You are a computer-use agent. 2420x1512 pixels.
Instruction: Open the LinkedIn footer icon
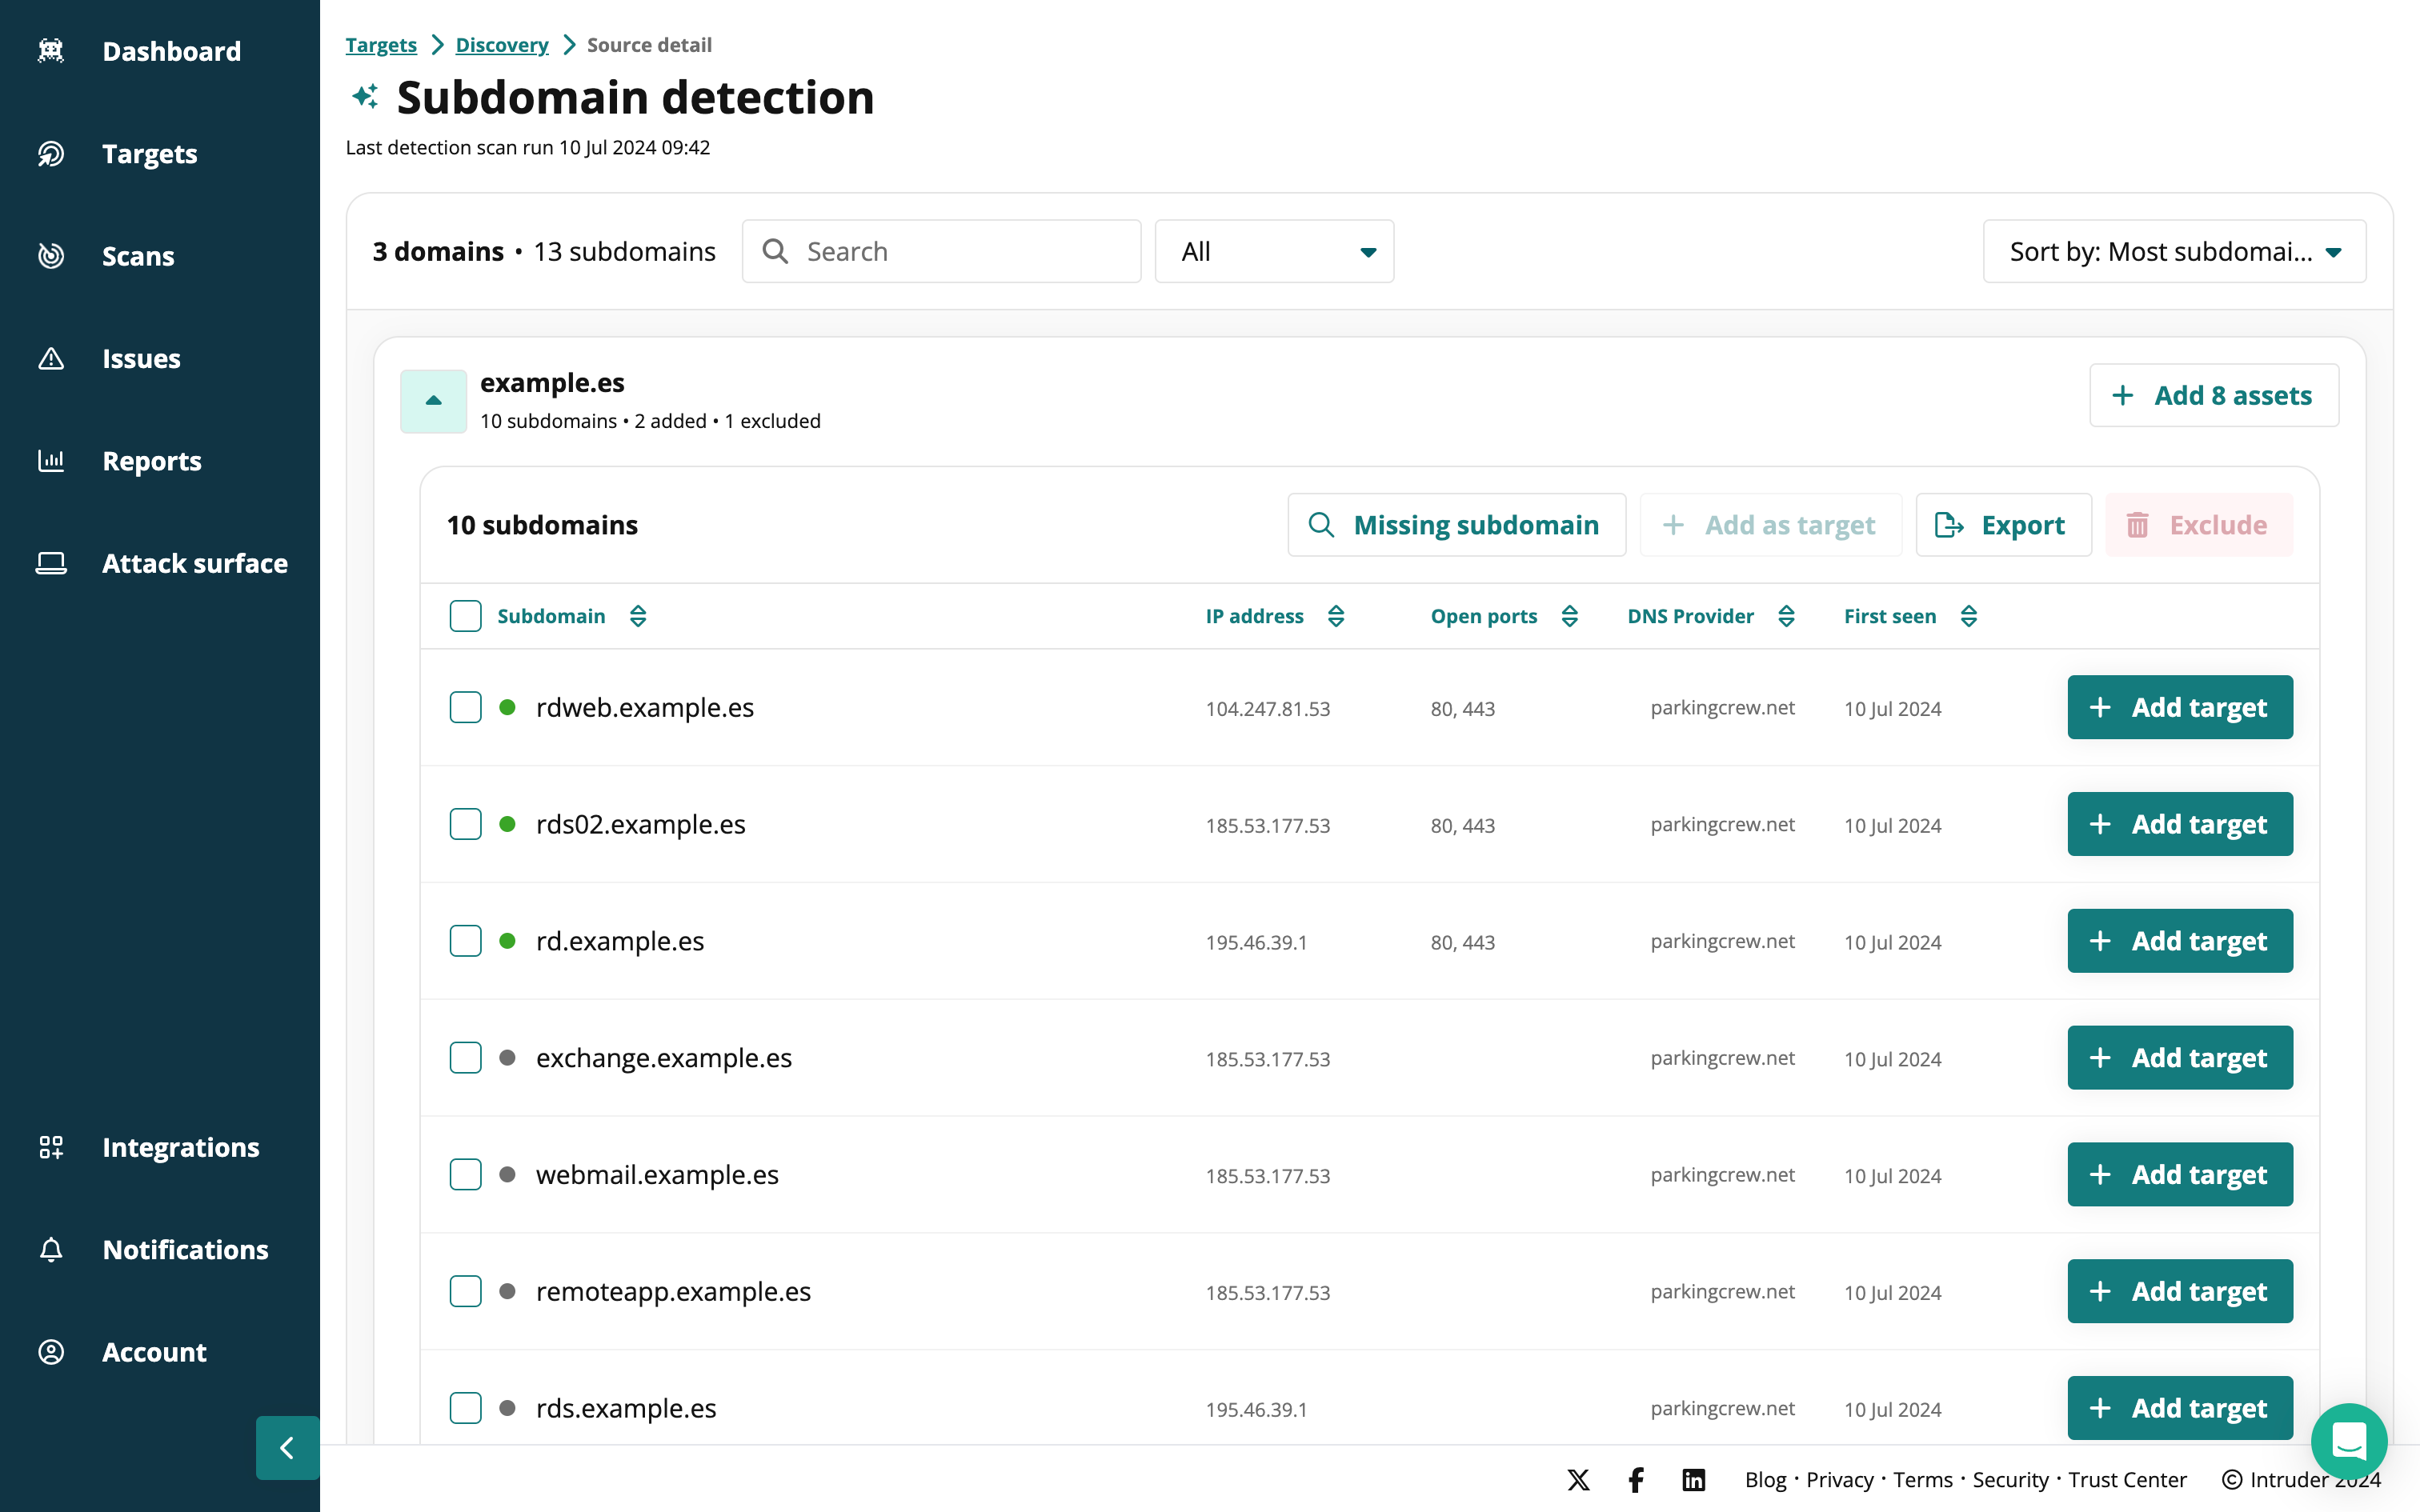pos(1693,1480)
